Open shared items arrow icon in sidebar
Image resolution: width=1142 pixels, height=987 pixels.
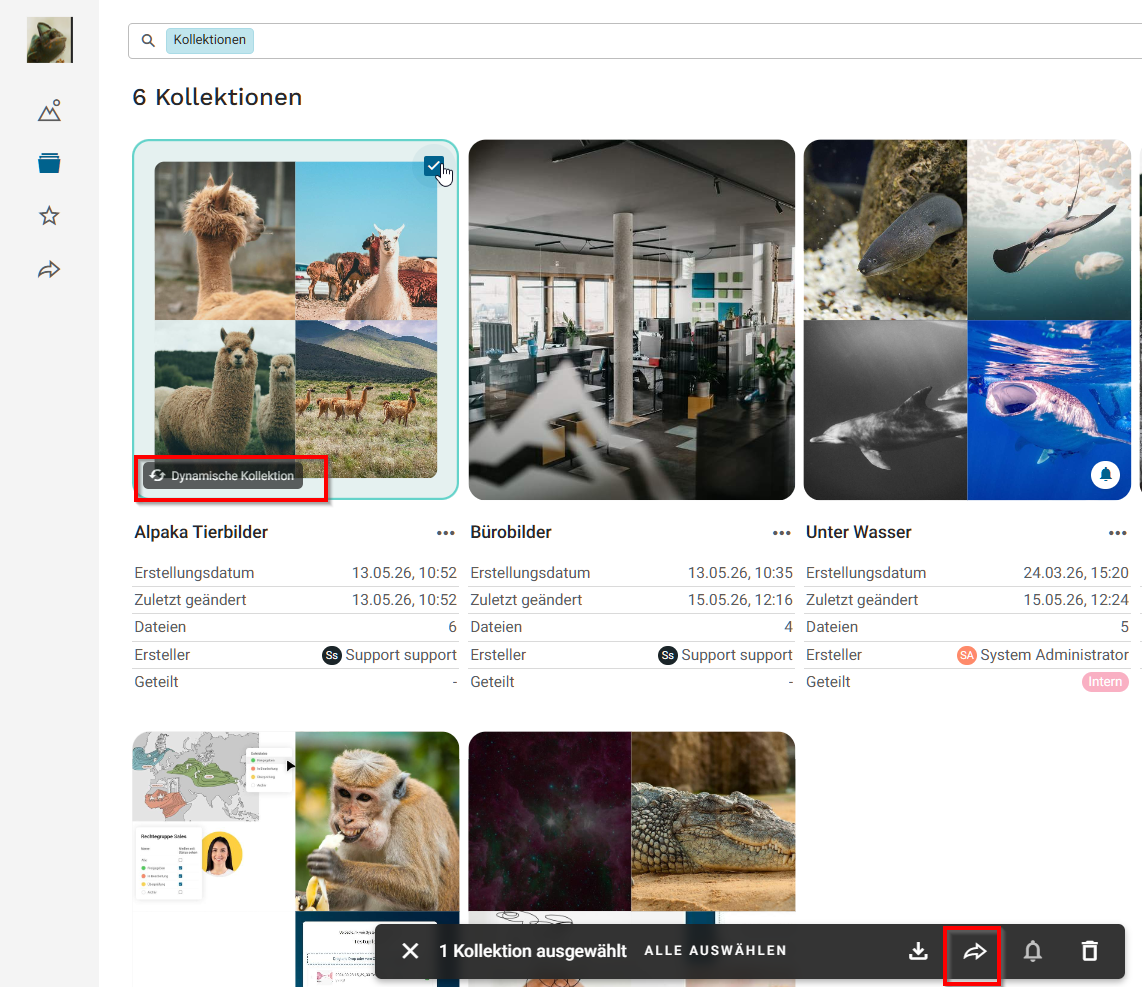(50, 270)
